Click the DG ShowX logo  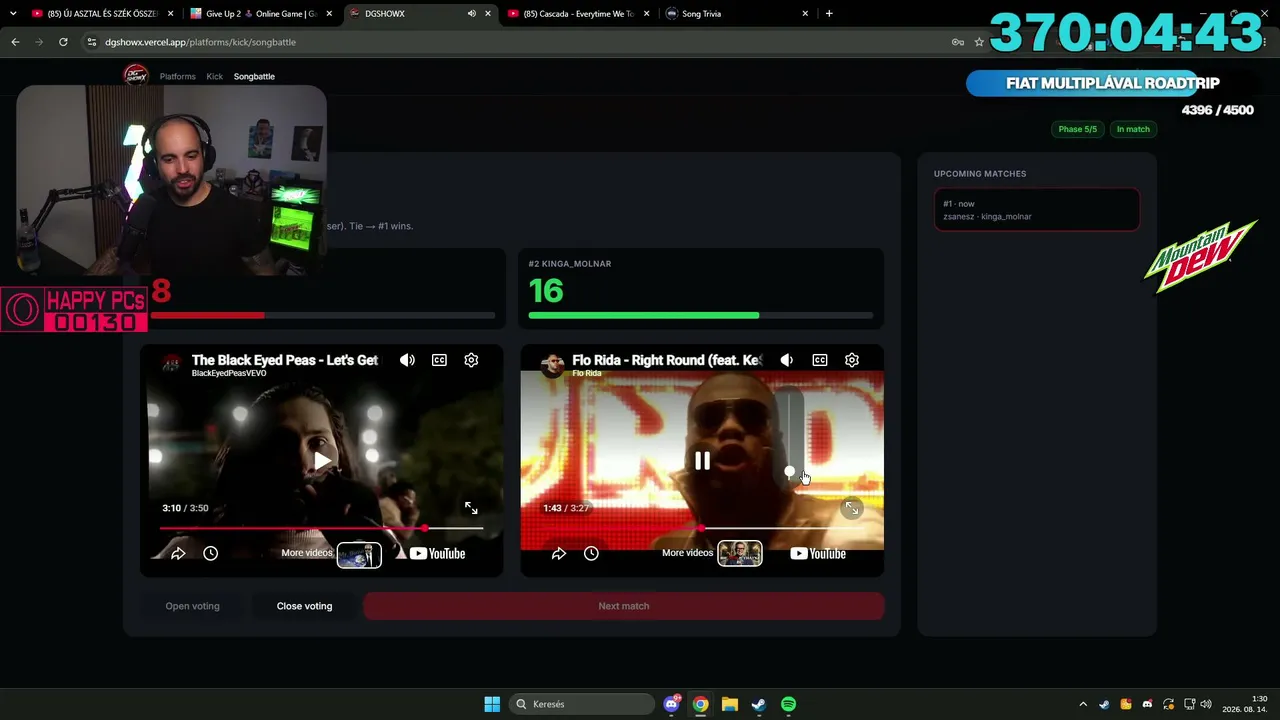(135, 75)
